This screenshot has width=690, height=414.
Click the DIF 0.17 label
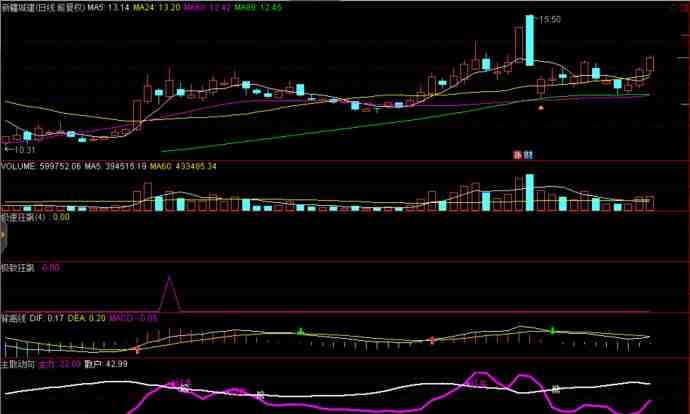47,318
